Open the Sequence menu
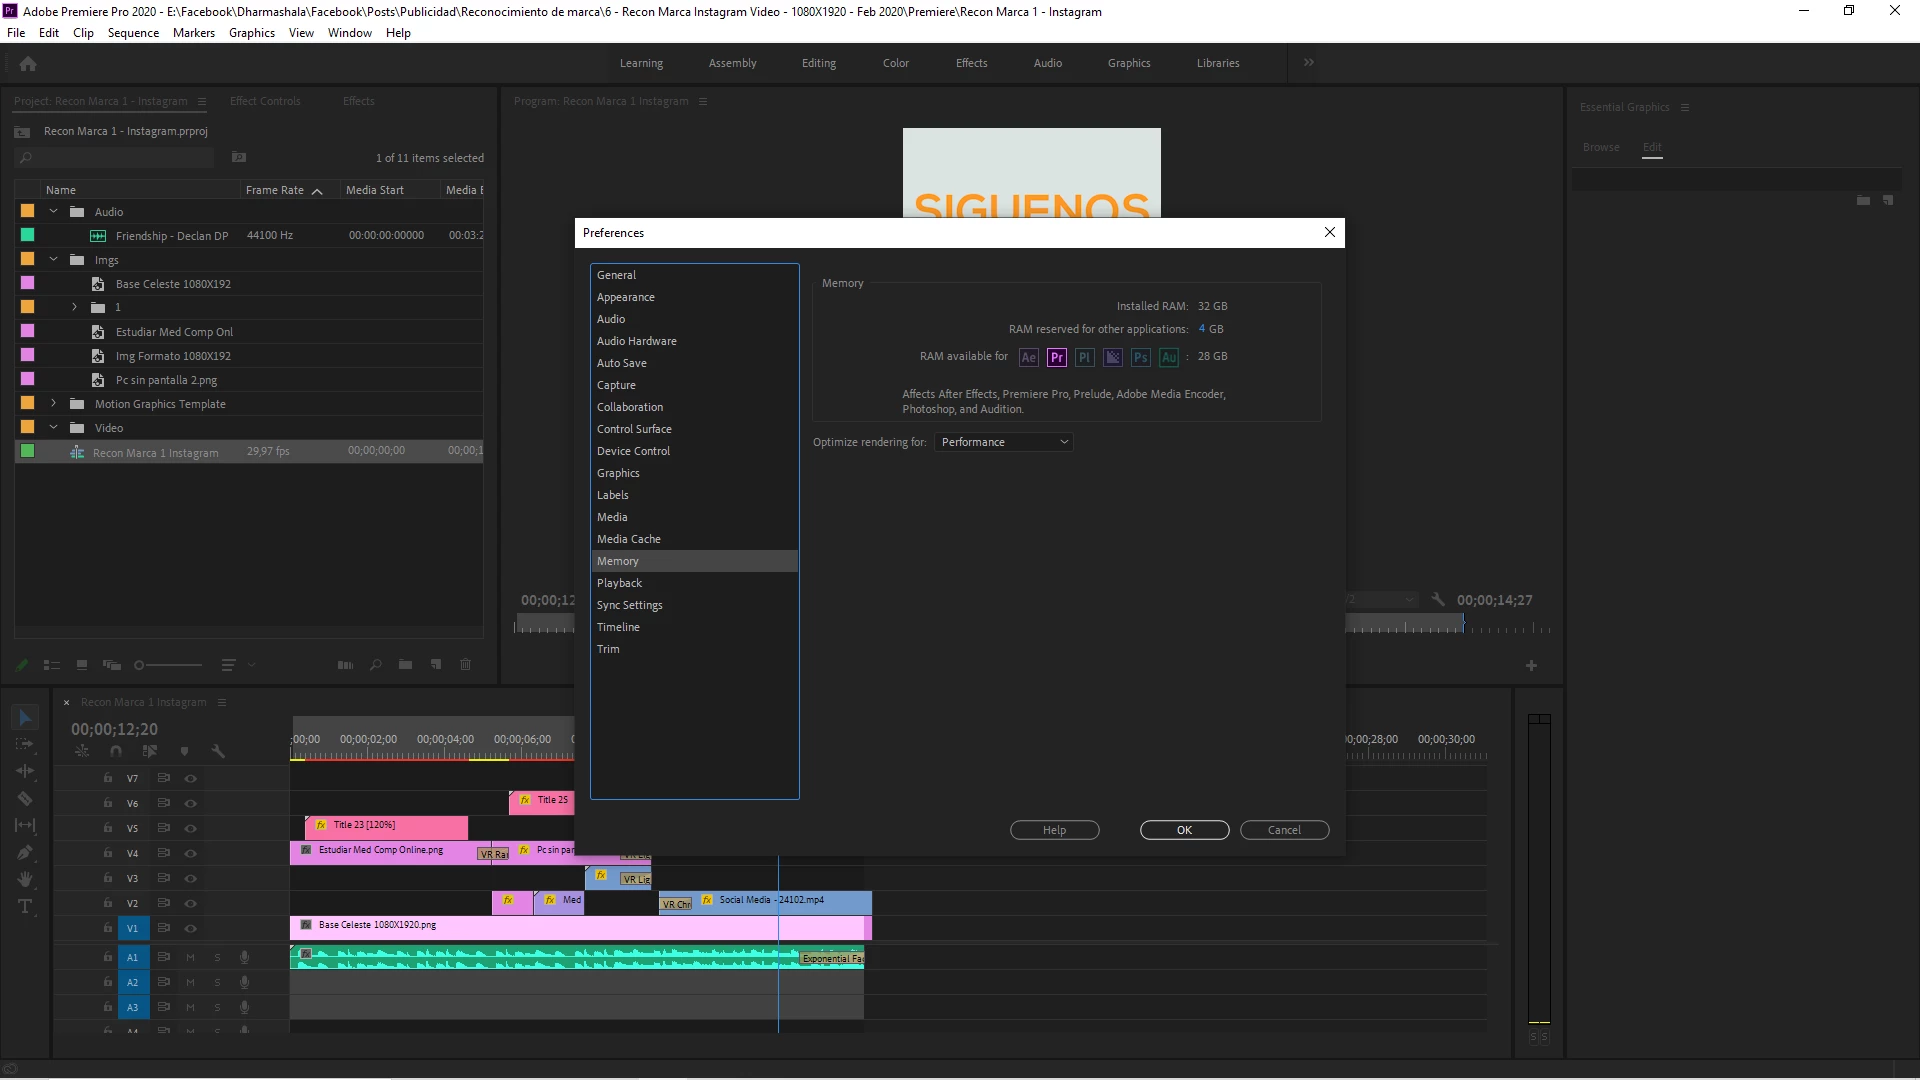 click(133, 33)
